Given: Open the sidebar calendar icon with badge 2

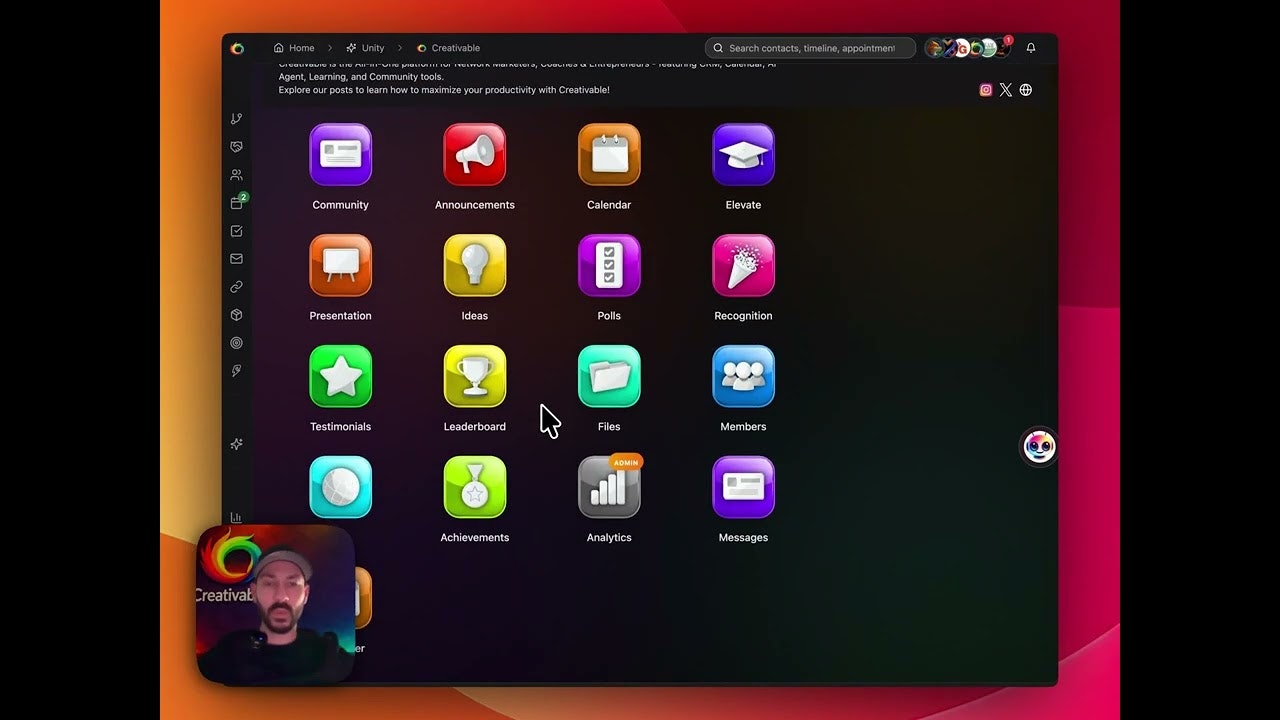Looking at the screenshot, I should (238, 201).
